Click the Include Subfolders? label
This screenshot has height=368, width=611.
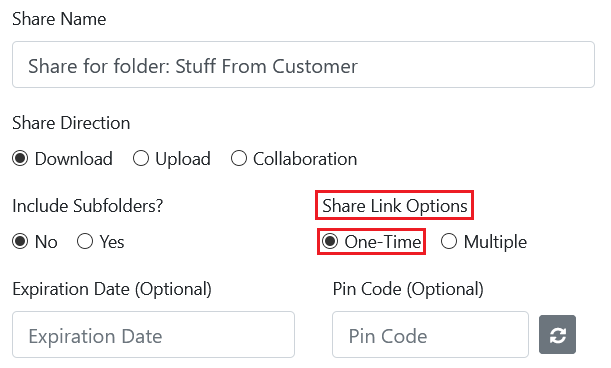click(88, 206)
